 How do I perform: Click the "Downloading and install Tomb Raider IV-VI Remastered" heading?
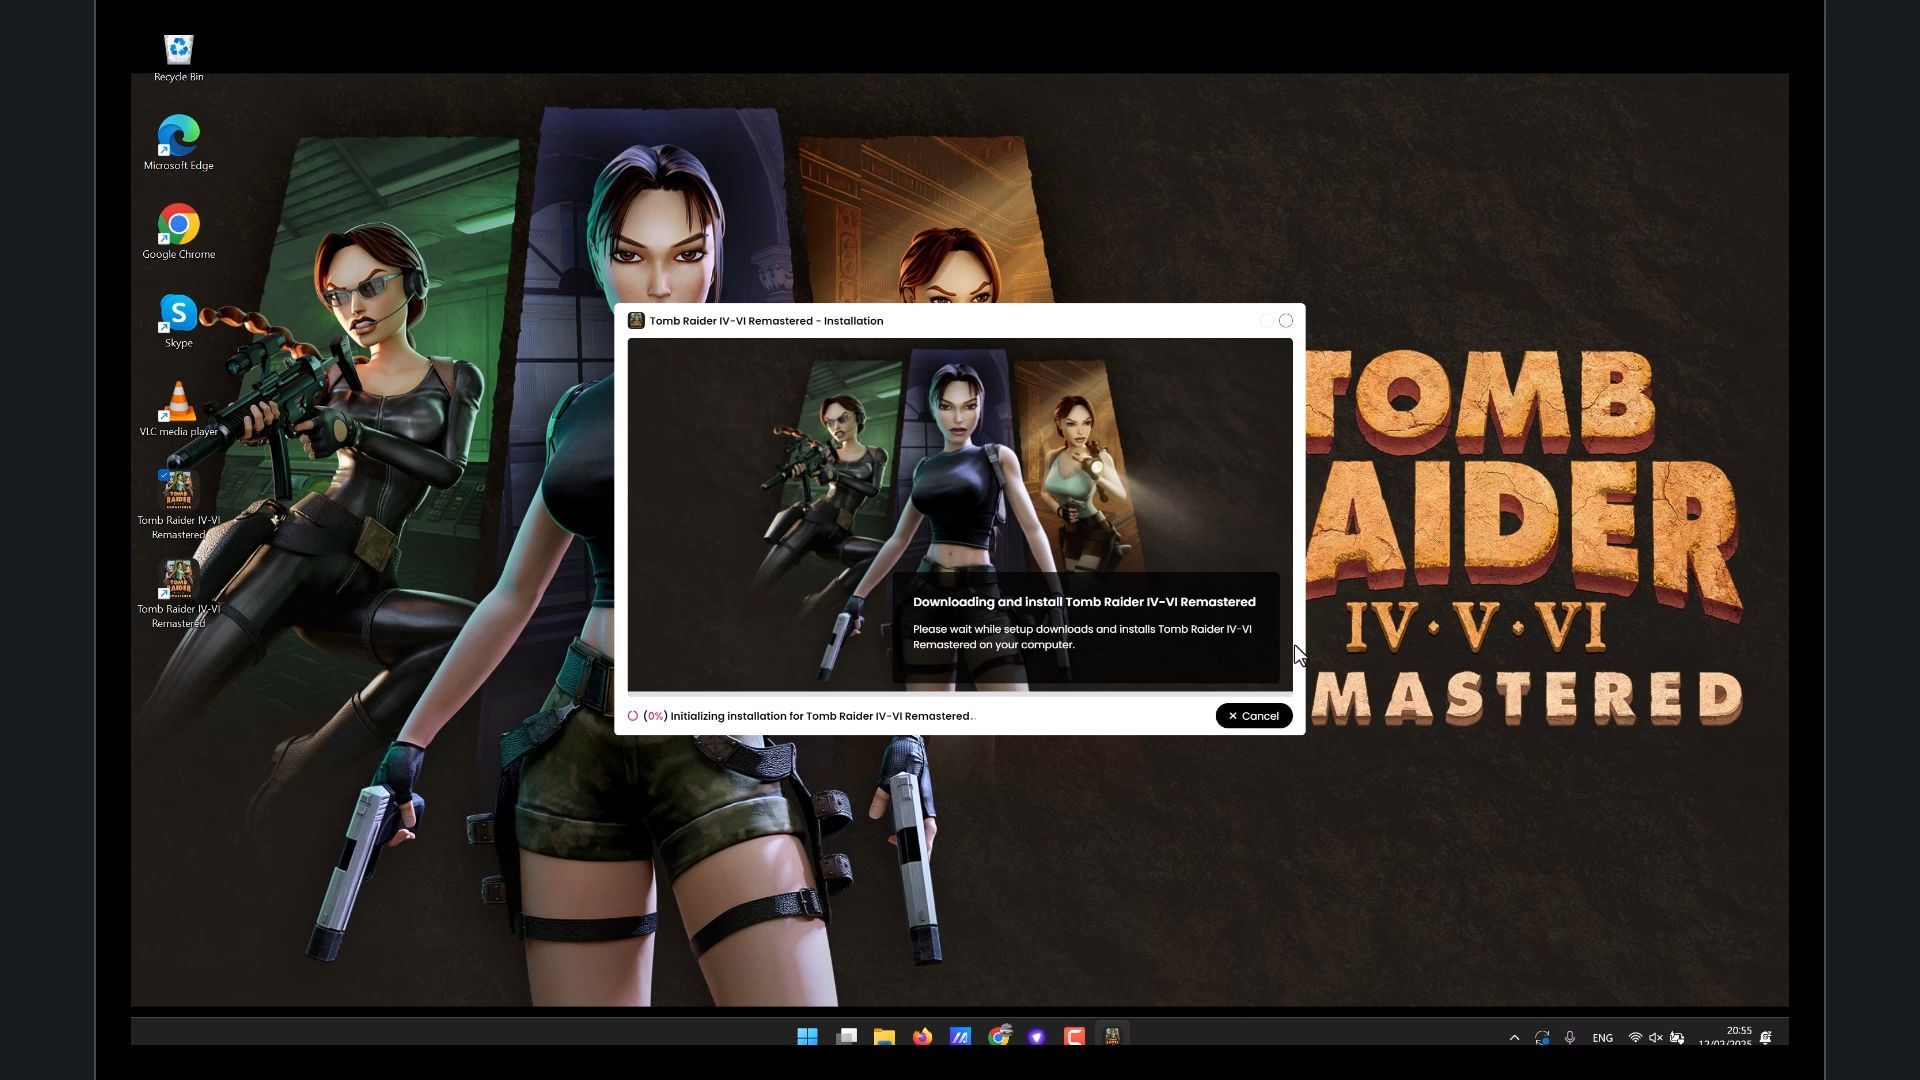pyautogui.click(x=1084, y=602)
